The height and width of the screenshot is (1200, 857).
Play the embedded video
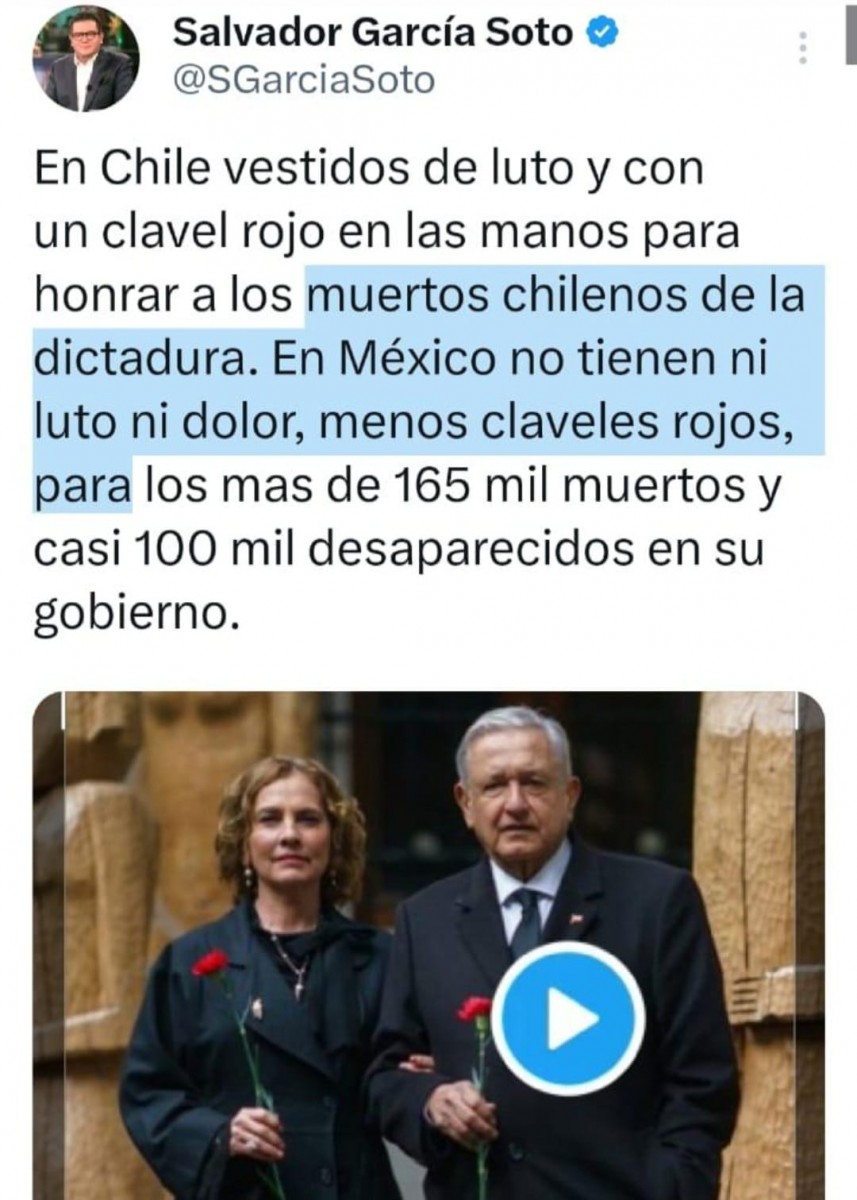(x=568, y=1018)
